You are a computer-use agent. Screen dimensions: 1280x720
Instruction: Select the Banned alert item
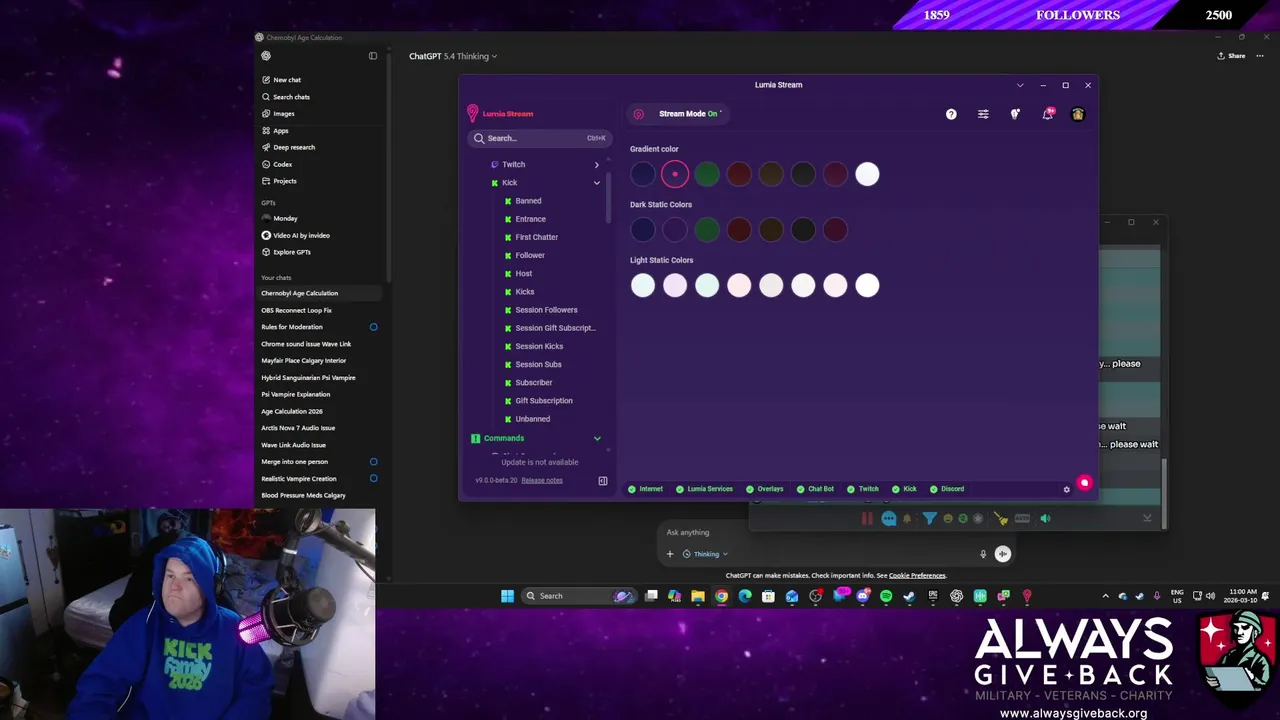point(528,201)
